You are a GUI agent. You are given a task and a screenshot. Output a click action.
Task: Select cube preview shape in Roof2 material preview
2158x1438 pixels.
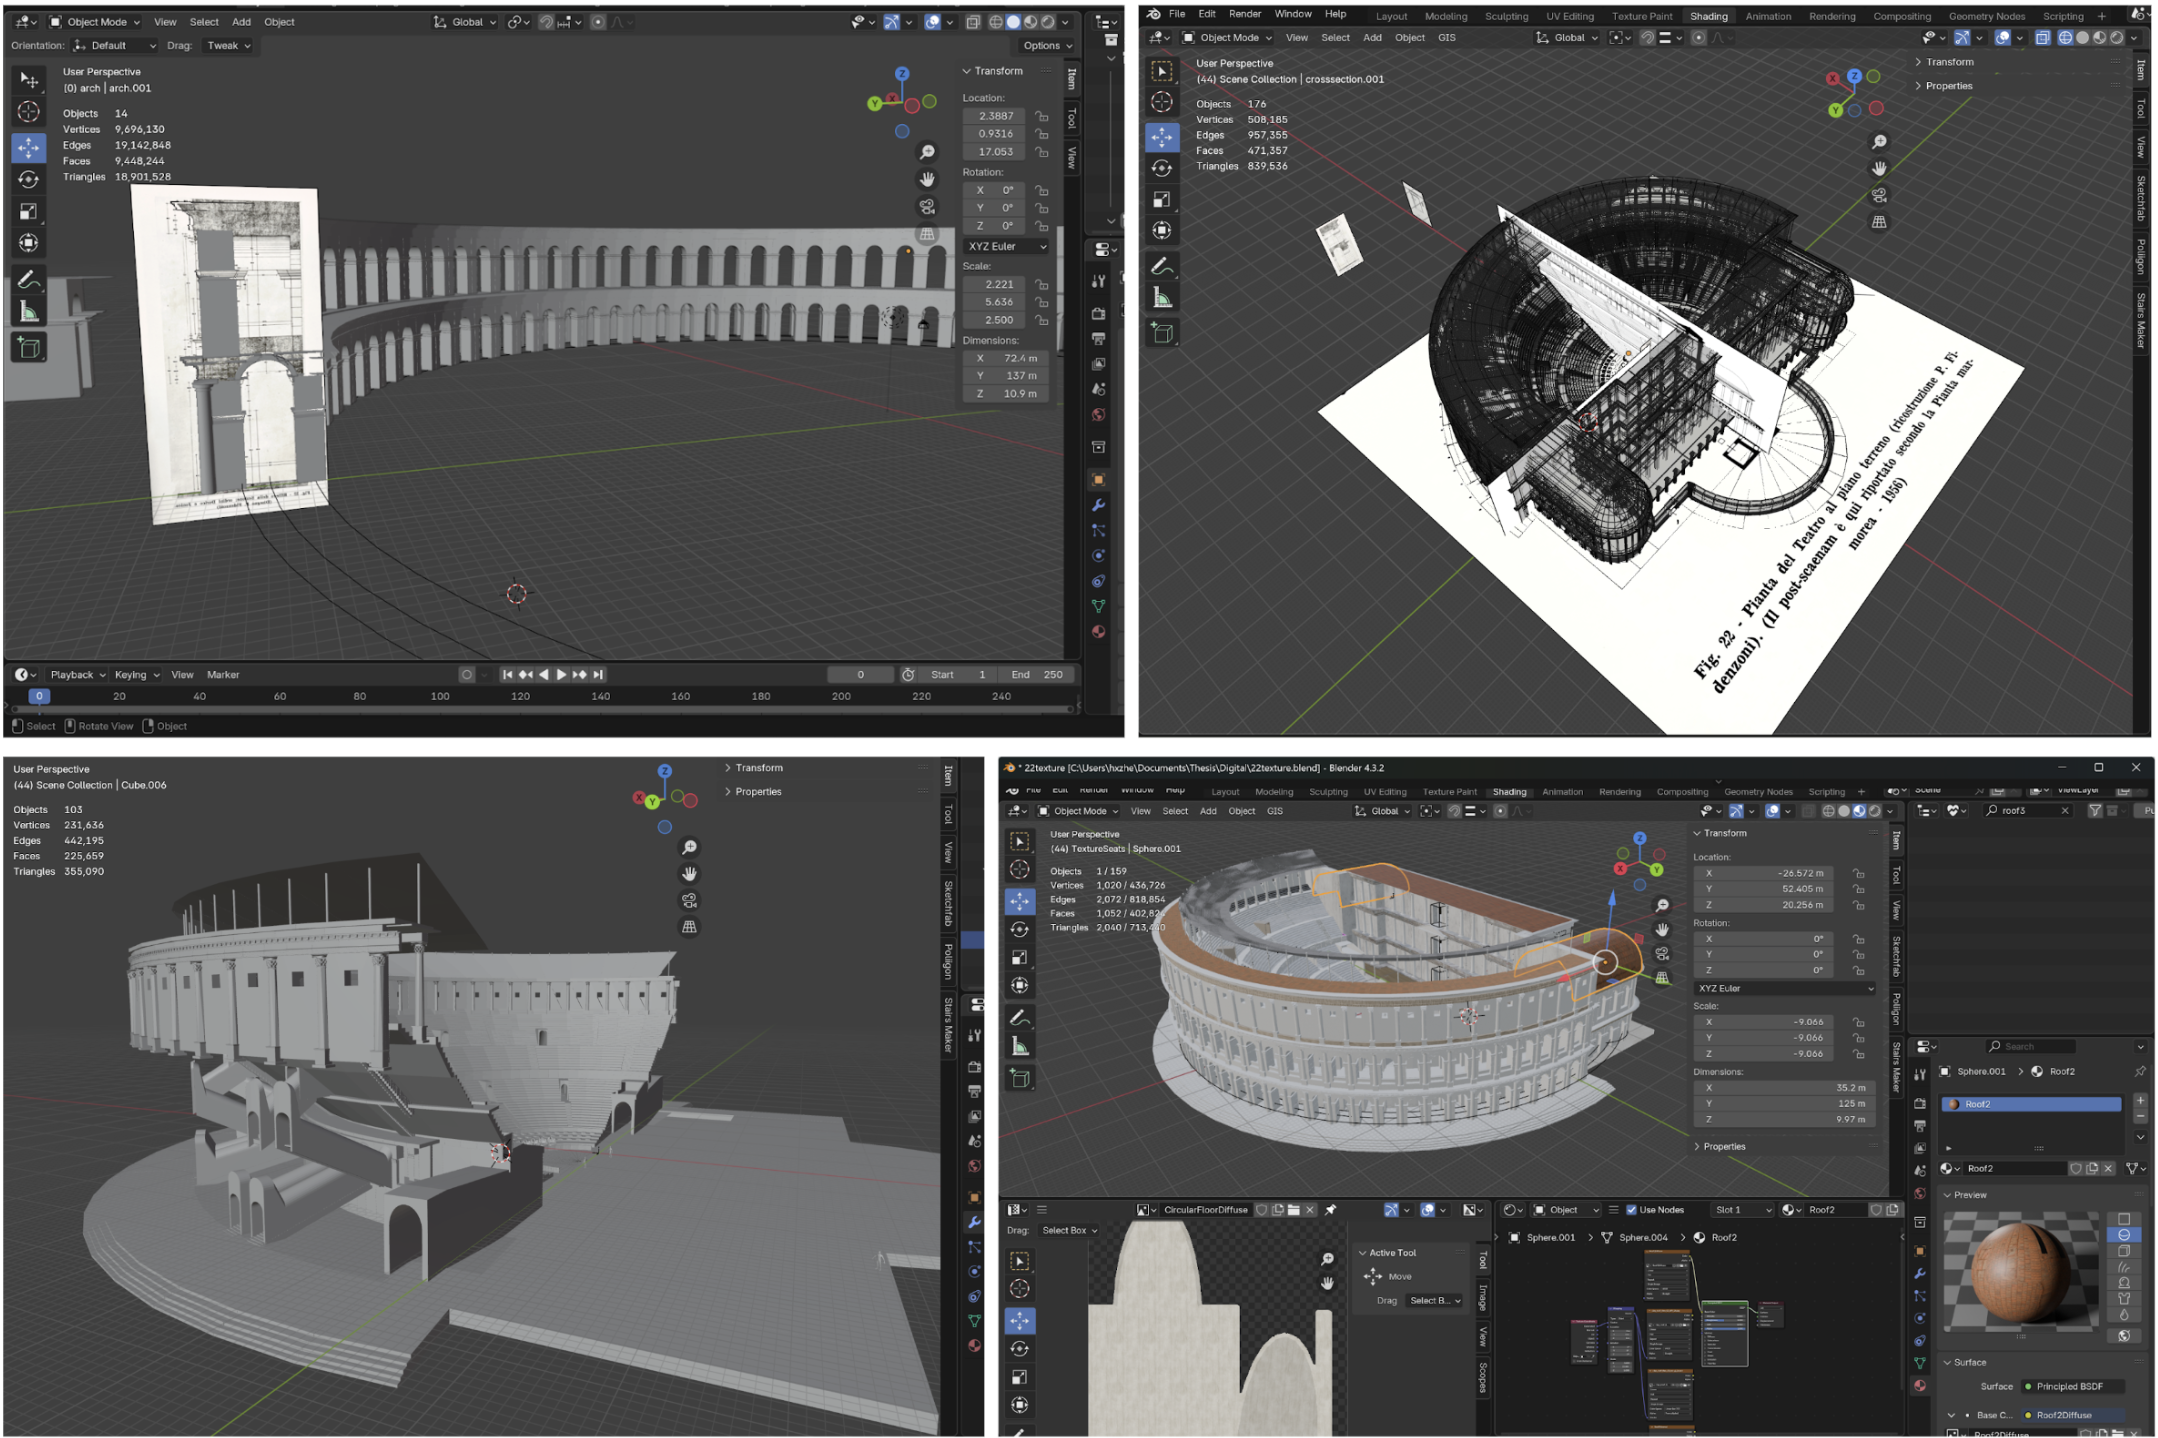point(2124,1251)
